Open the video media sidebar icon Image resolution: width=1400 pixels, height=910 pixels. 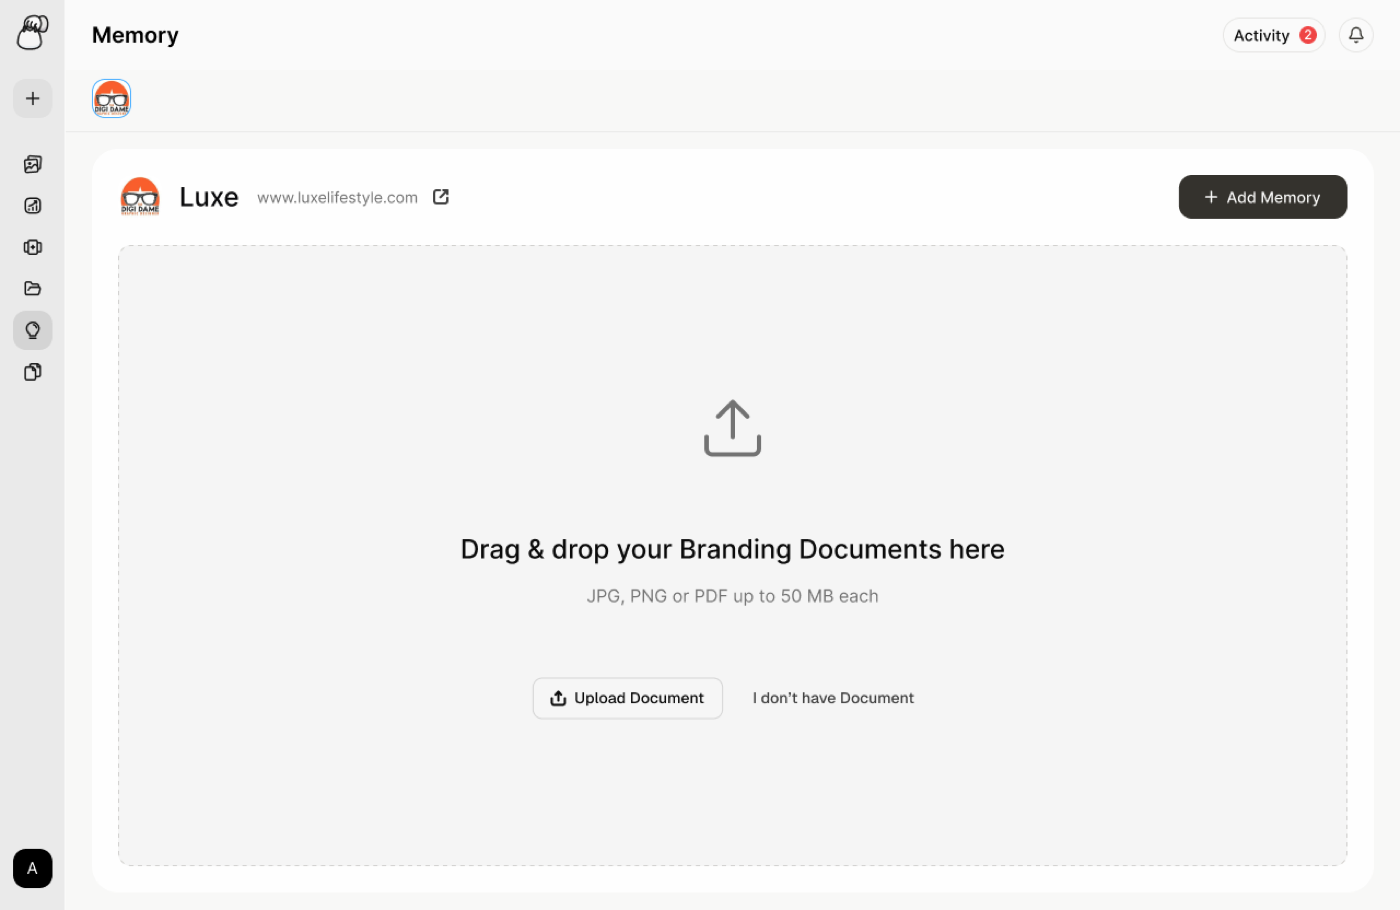pyautogui.click(x=33, y=247)
